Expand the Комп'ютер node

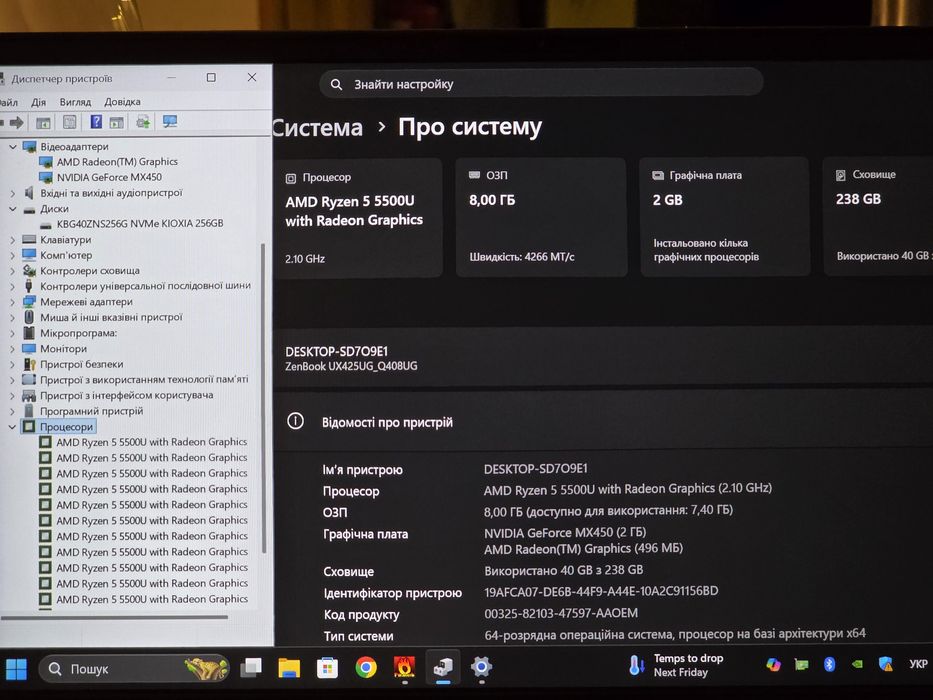[12, 255]
